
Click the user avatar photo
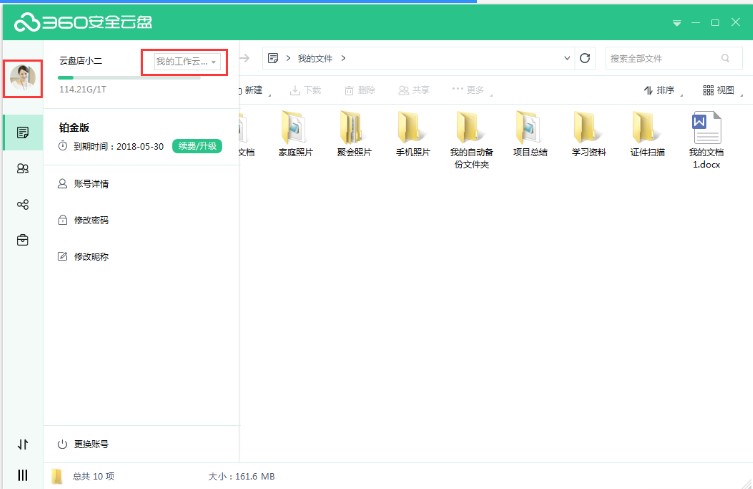point(23,78)
